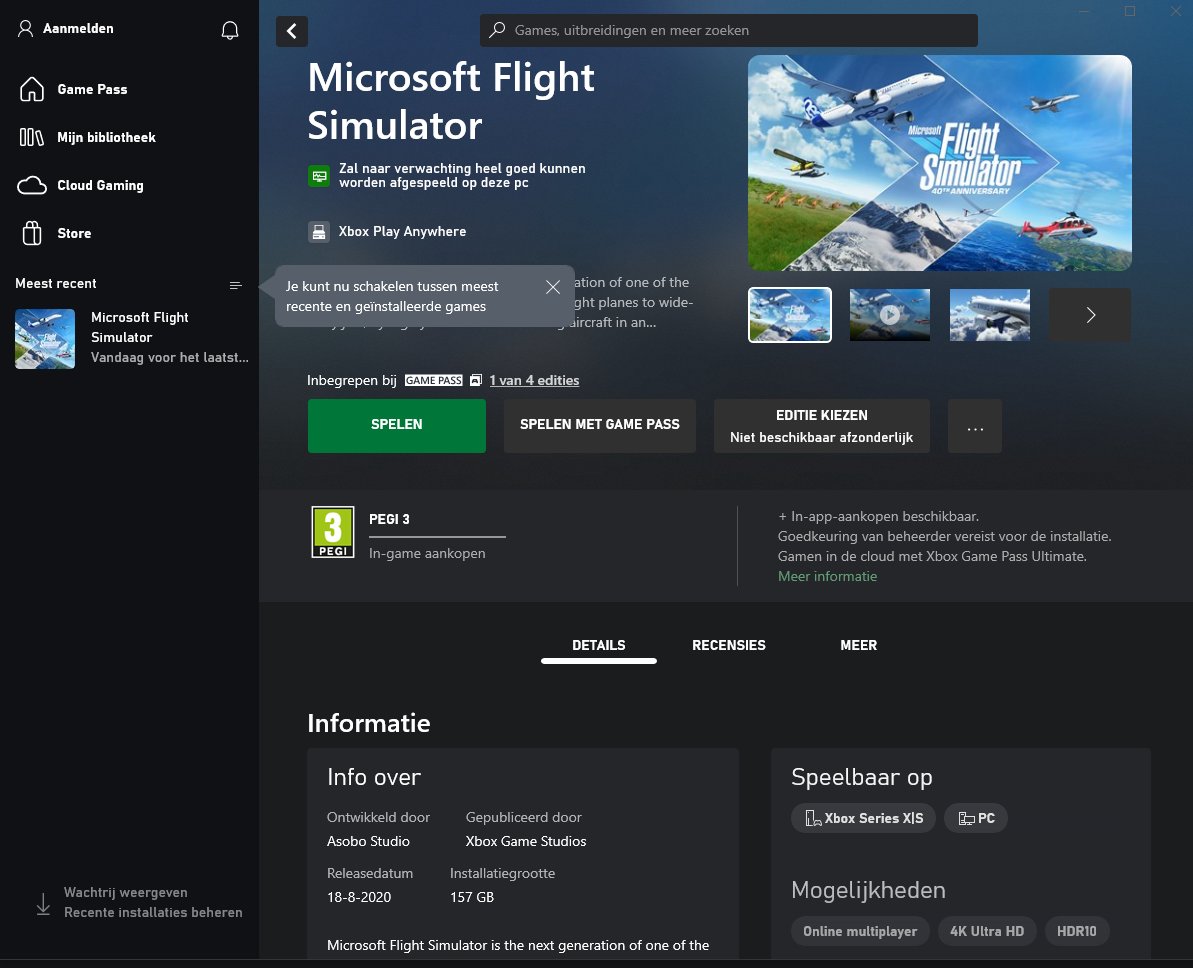Dismiss the tooltip about switching games
The width and height of the screenshot is (1193, 968).
(x=553, y=287)
